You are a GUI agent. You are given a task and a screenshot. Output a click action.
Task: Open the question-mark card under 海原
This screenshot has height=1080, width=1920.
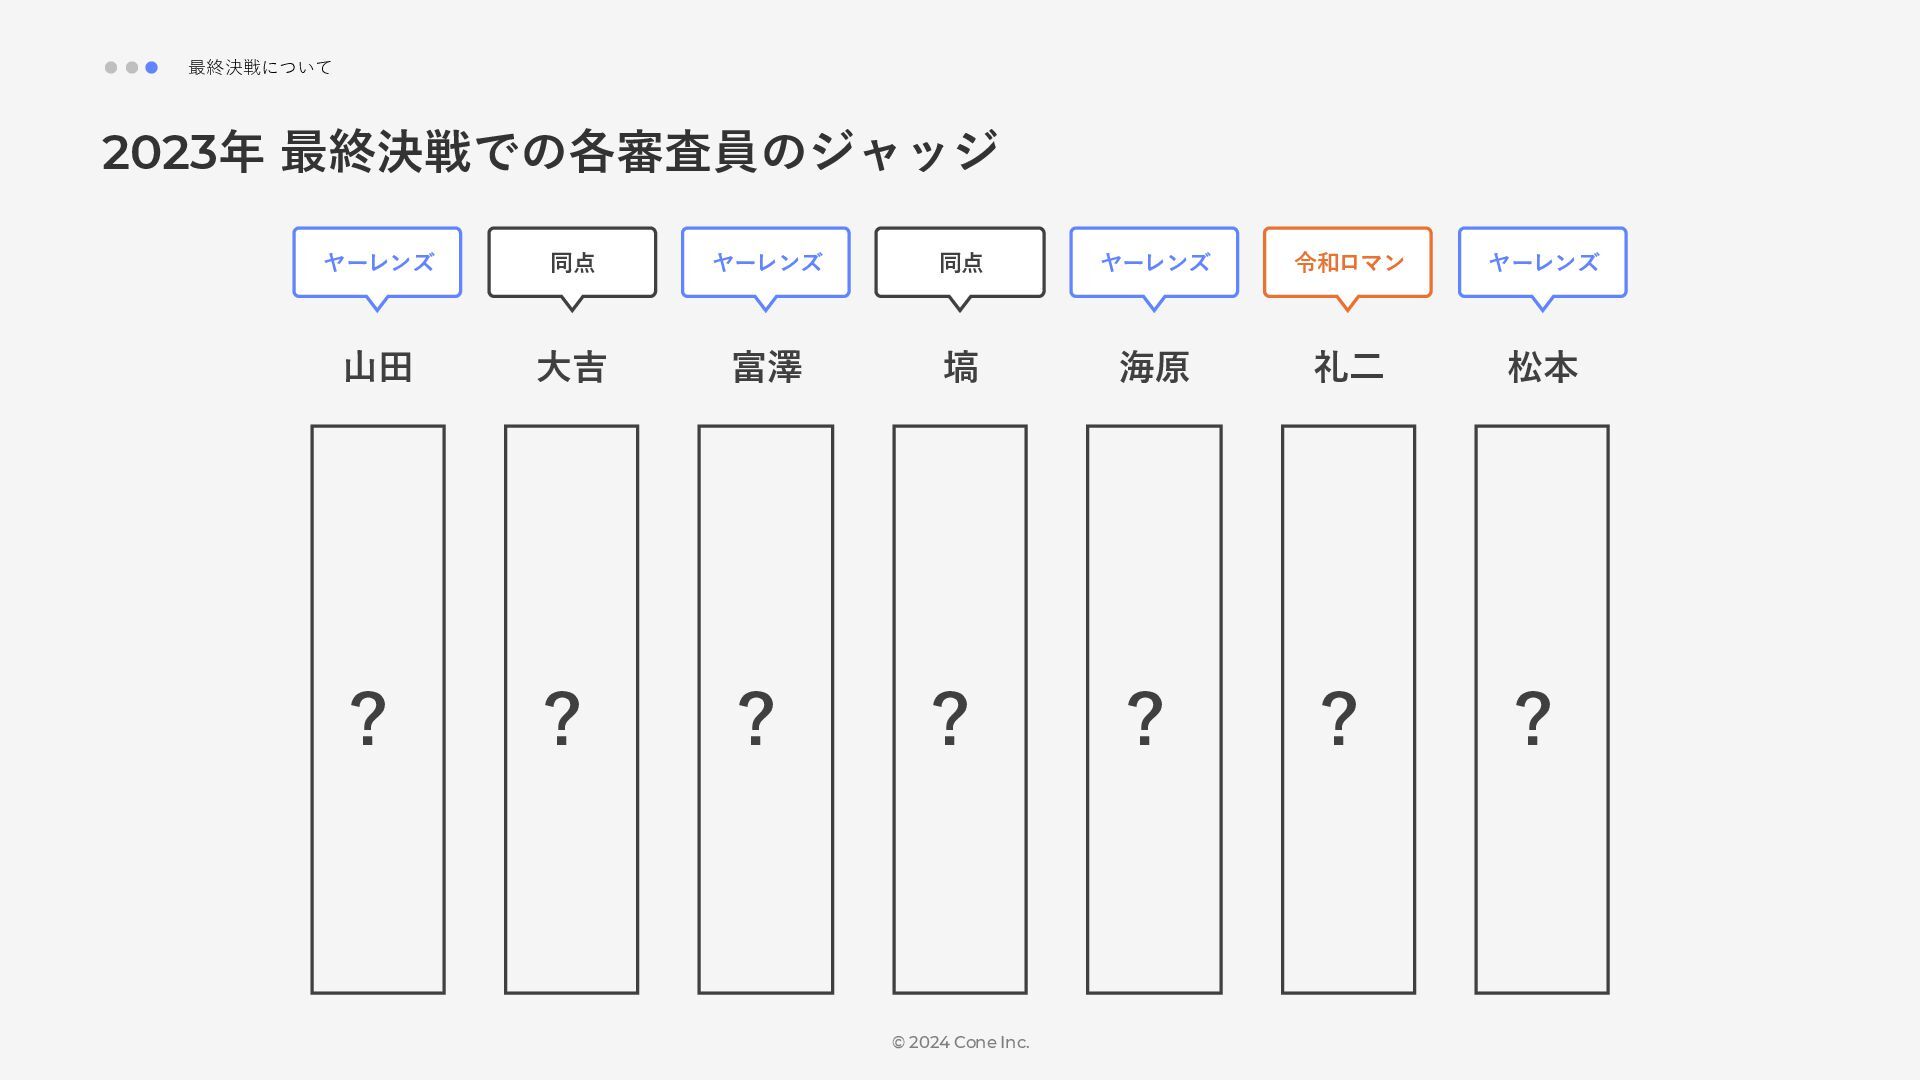coord(1154,710)
